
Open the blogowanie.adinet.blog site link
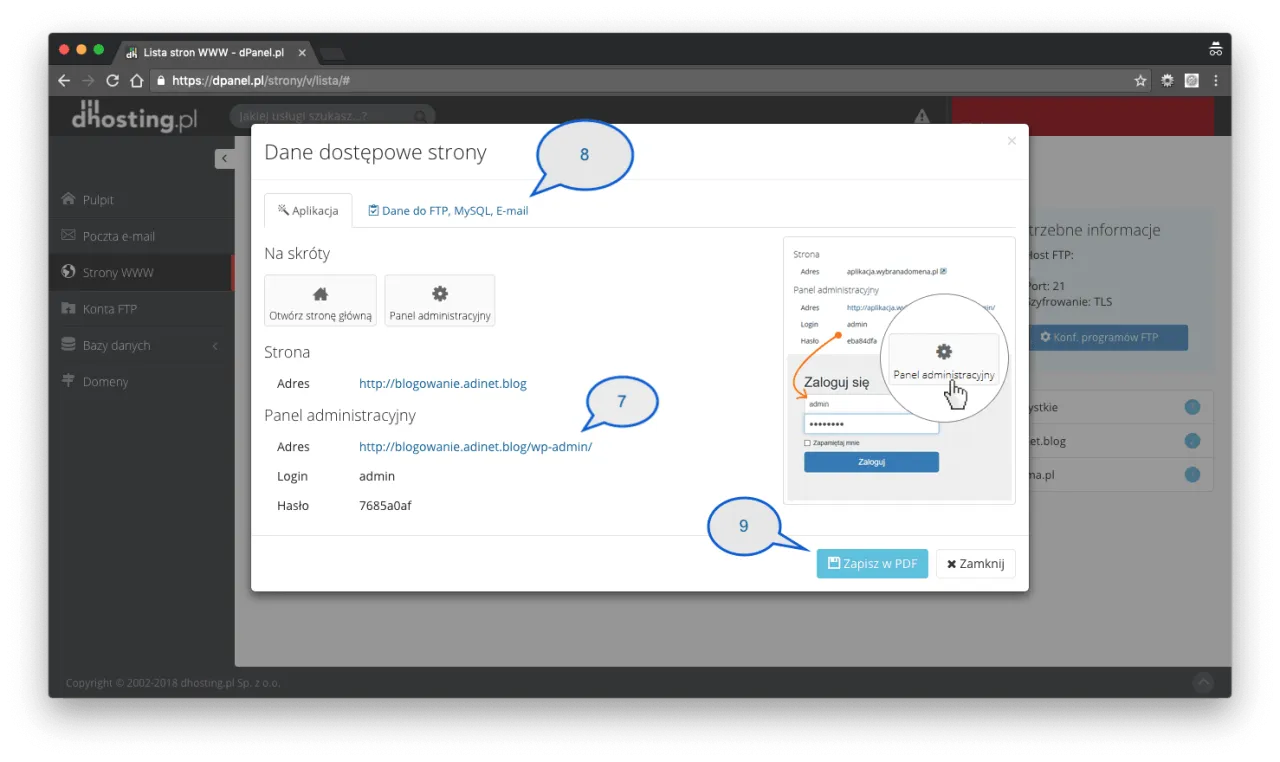click(x=442, y=383)
